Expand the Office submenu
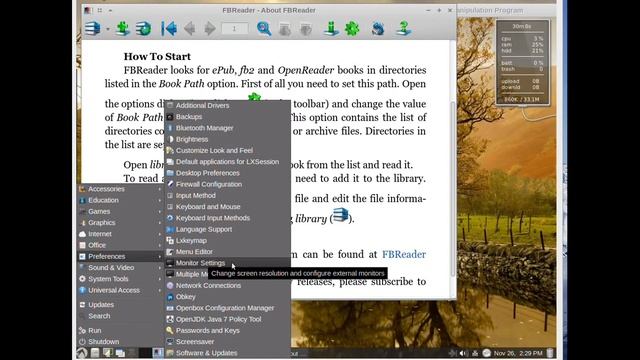 [x=120, y=245]
